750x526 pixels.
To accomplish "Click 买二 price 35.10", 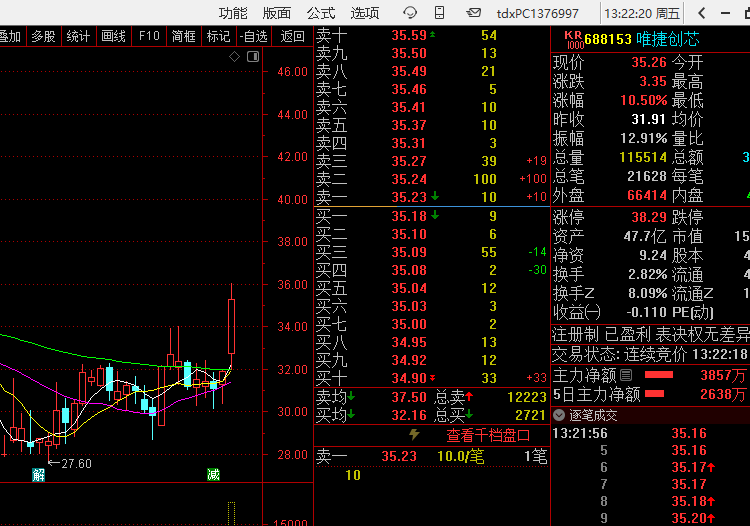I will pyautogui.click(x=409, y=234).
